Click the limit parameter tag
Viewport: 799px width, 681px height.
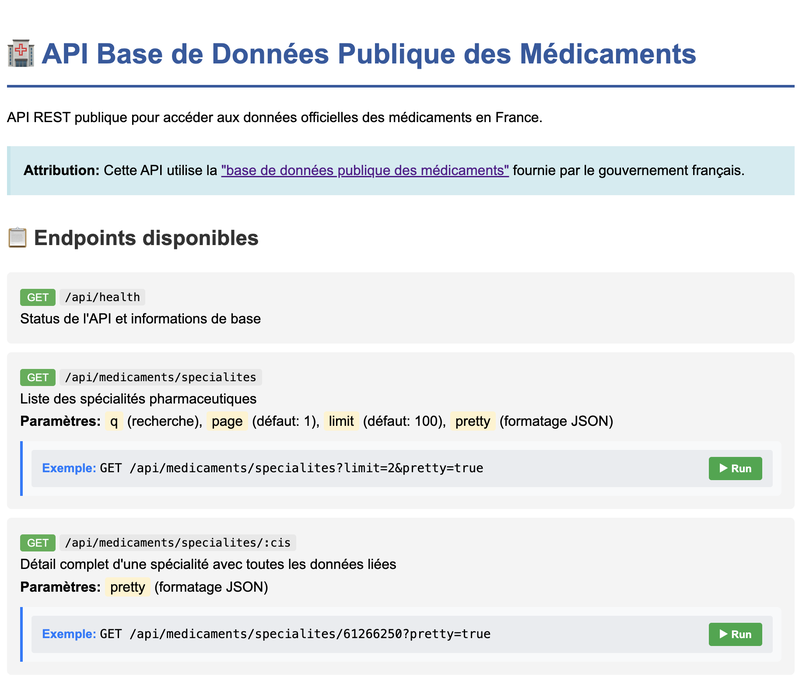click(341, 421)
